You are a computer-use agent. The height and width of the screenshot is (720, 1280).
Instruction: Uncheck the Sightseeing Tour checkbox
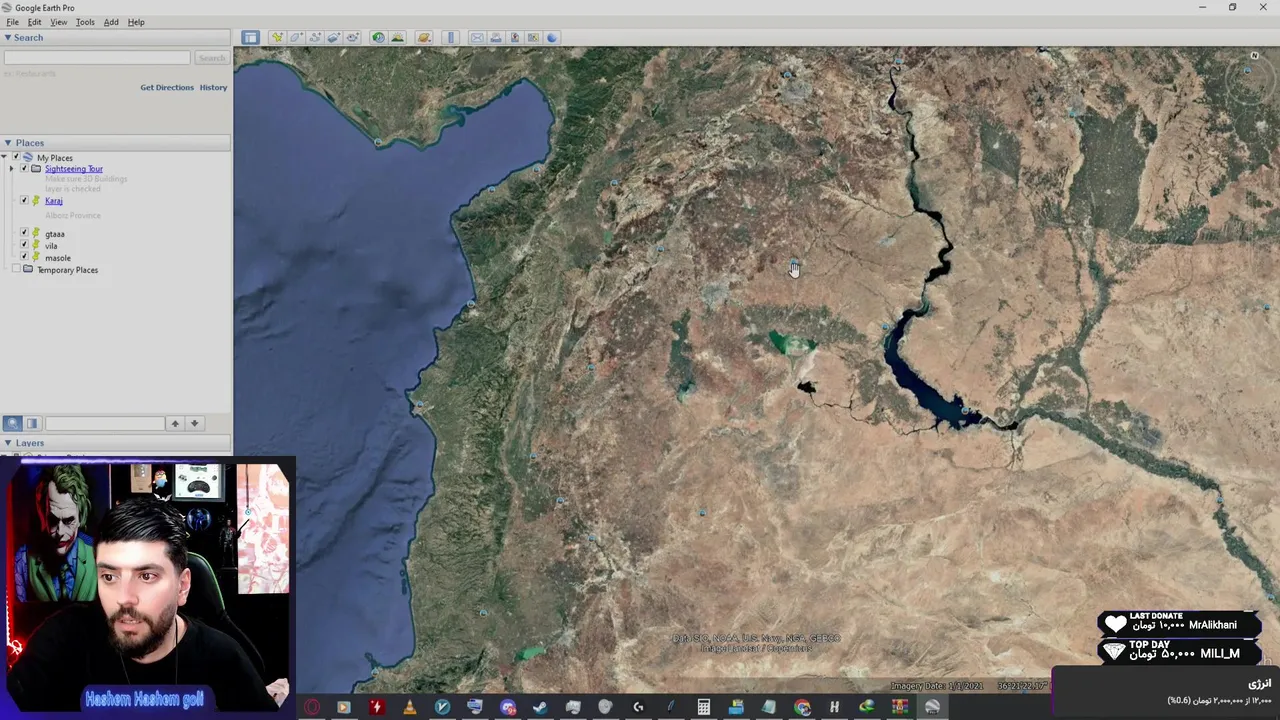(x=24, y=169)
